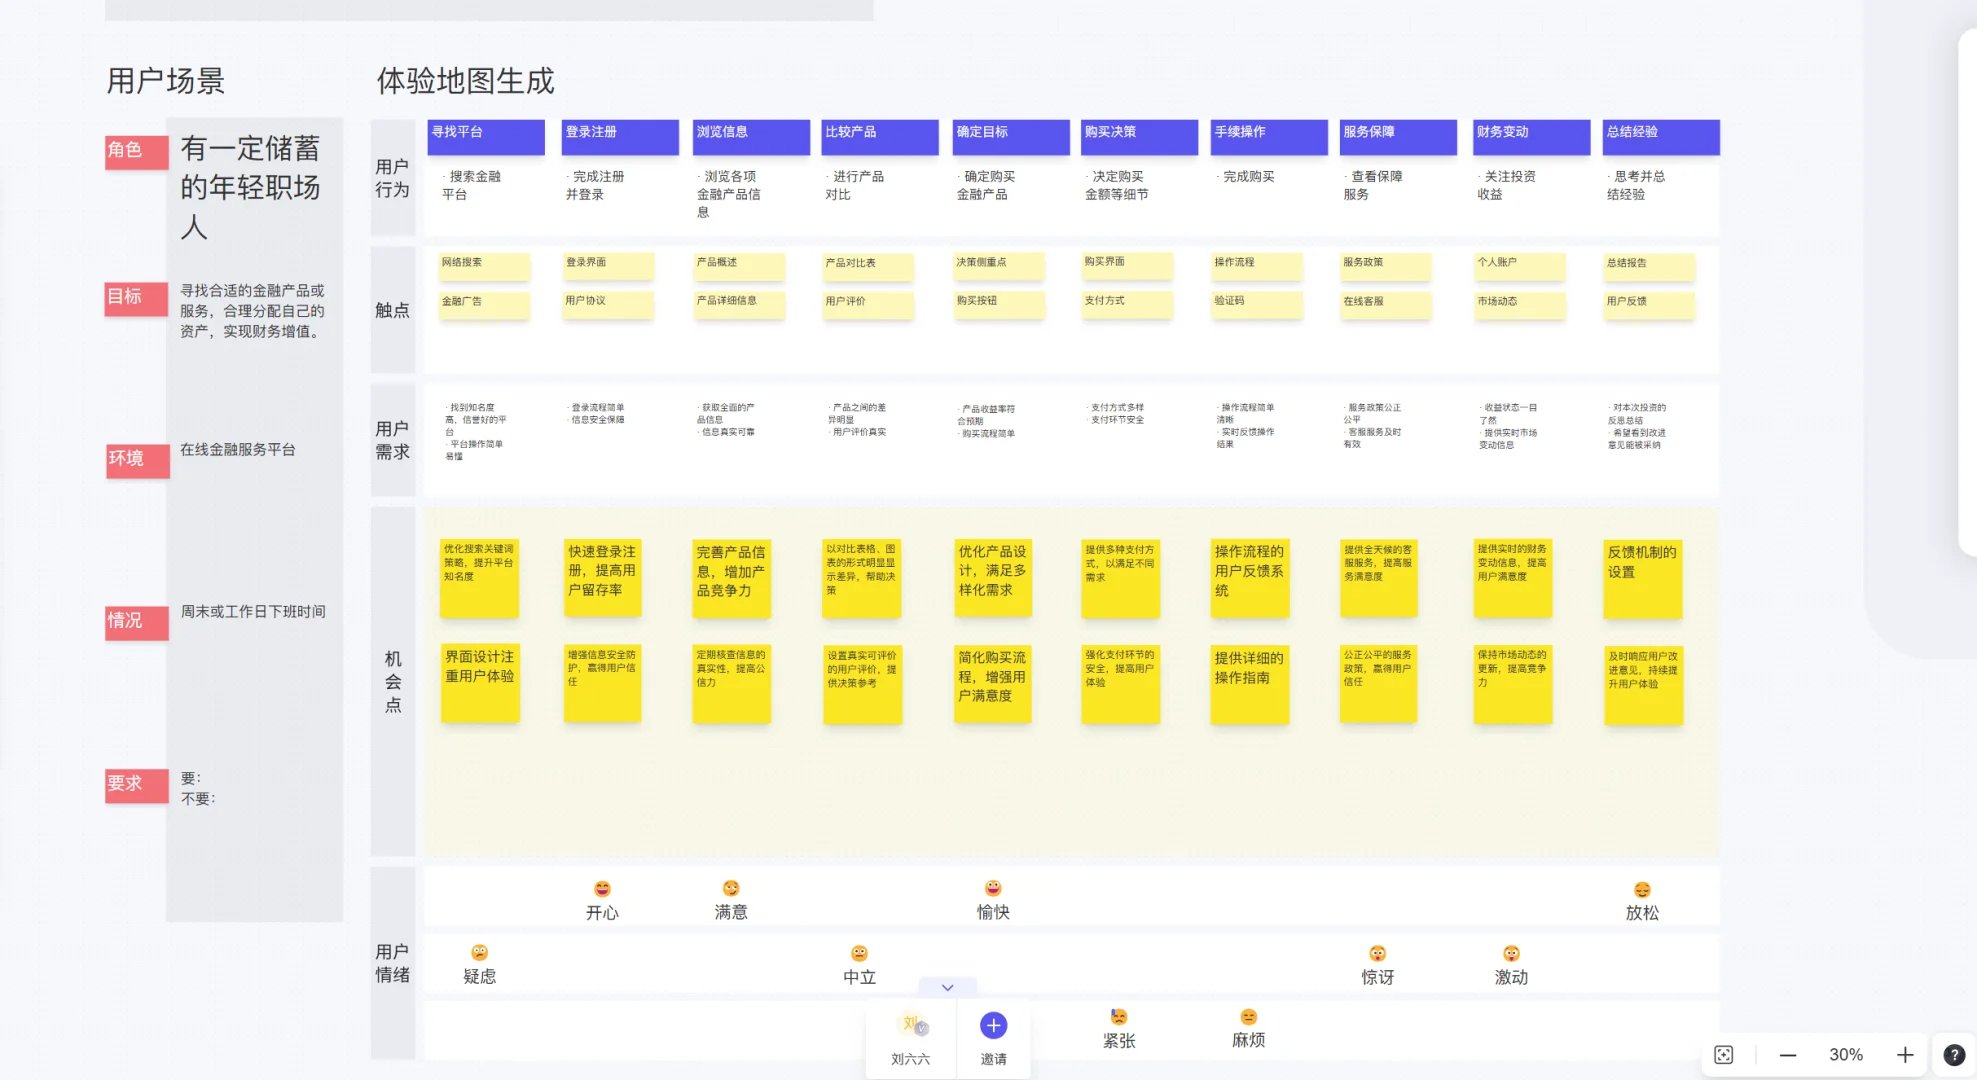The height and width of the screenshot is (1080, 1977).
Task: Click the 30% zoom level display
Action: point(1846,1055)
